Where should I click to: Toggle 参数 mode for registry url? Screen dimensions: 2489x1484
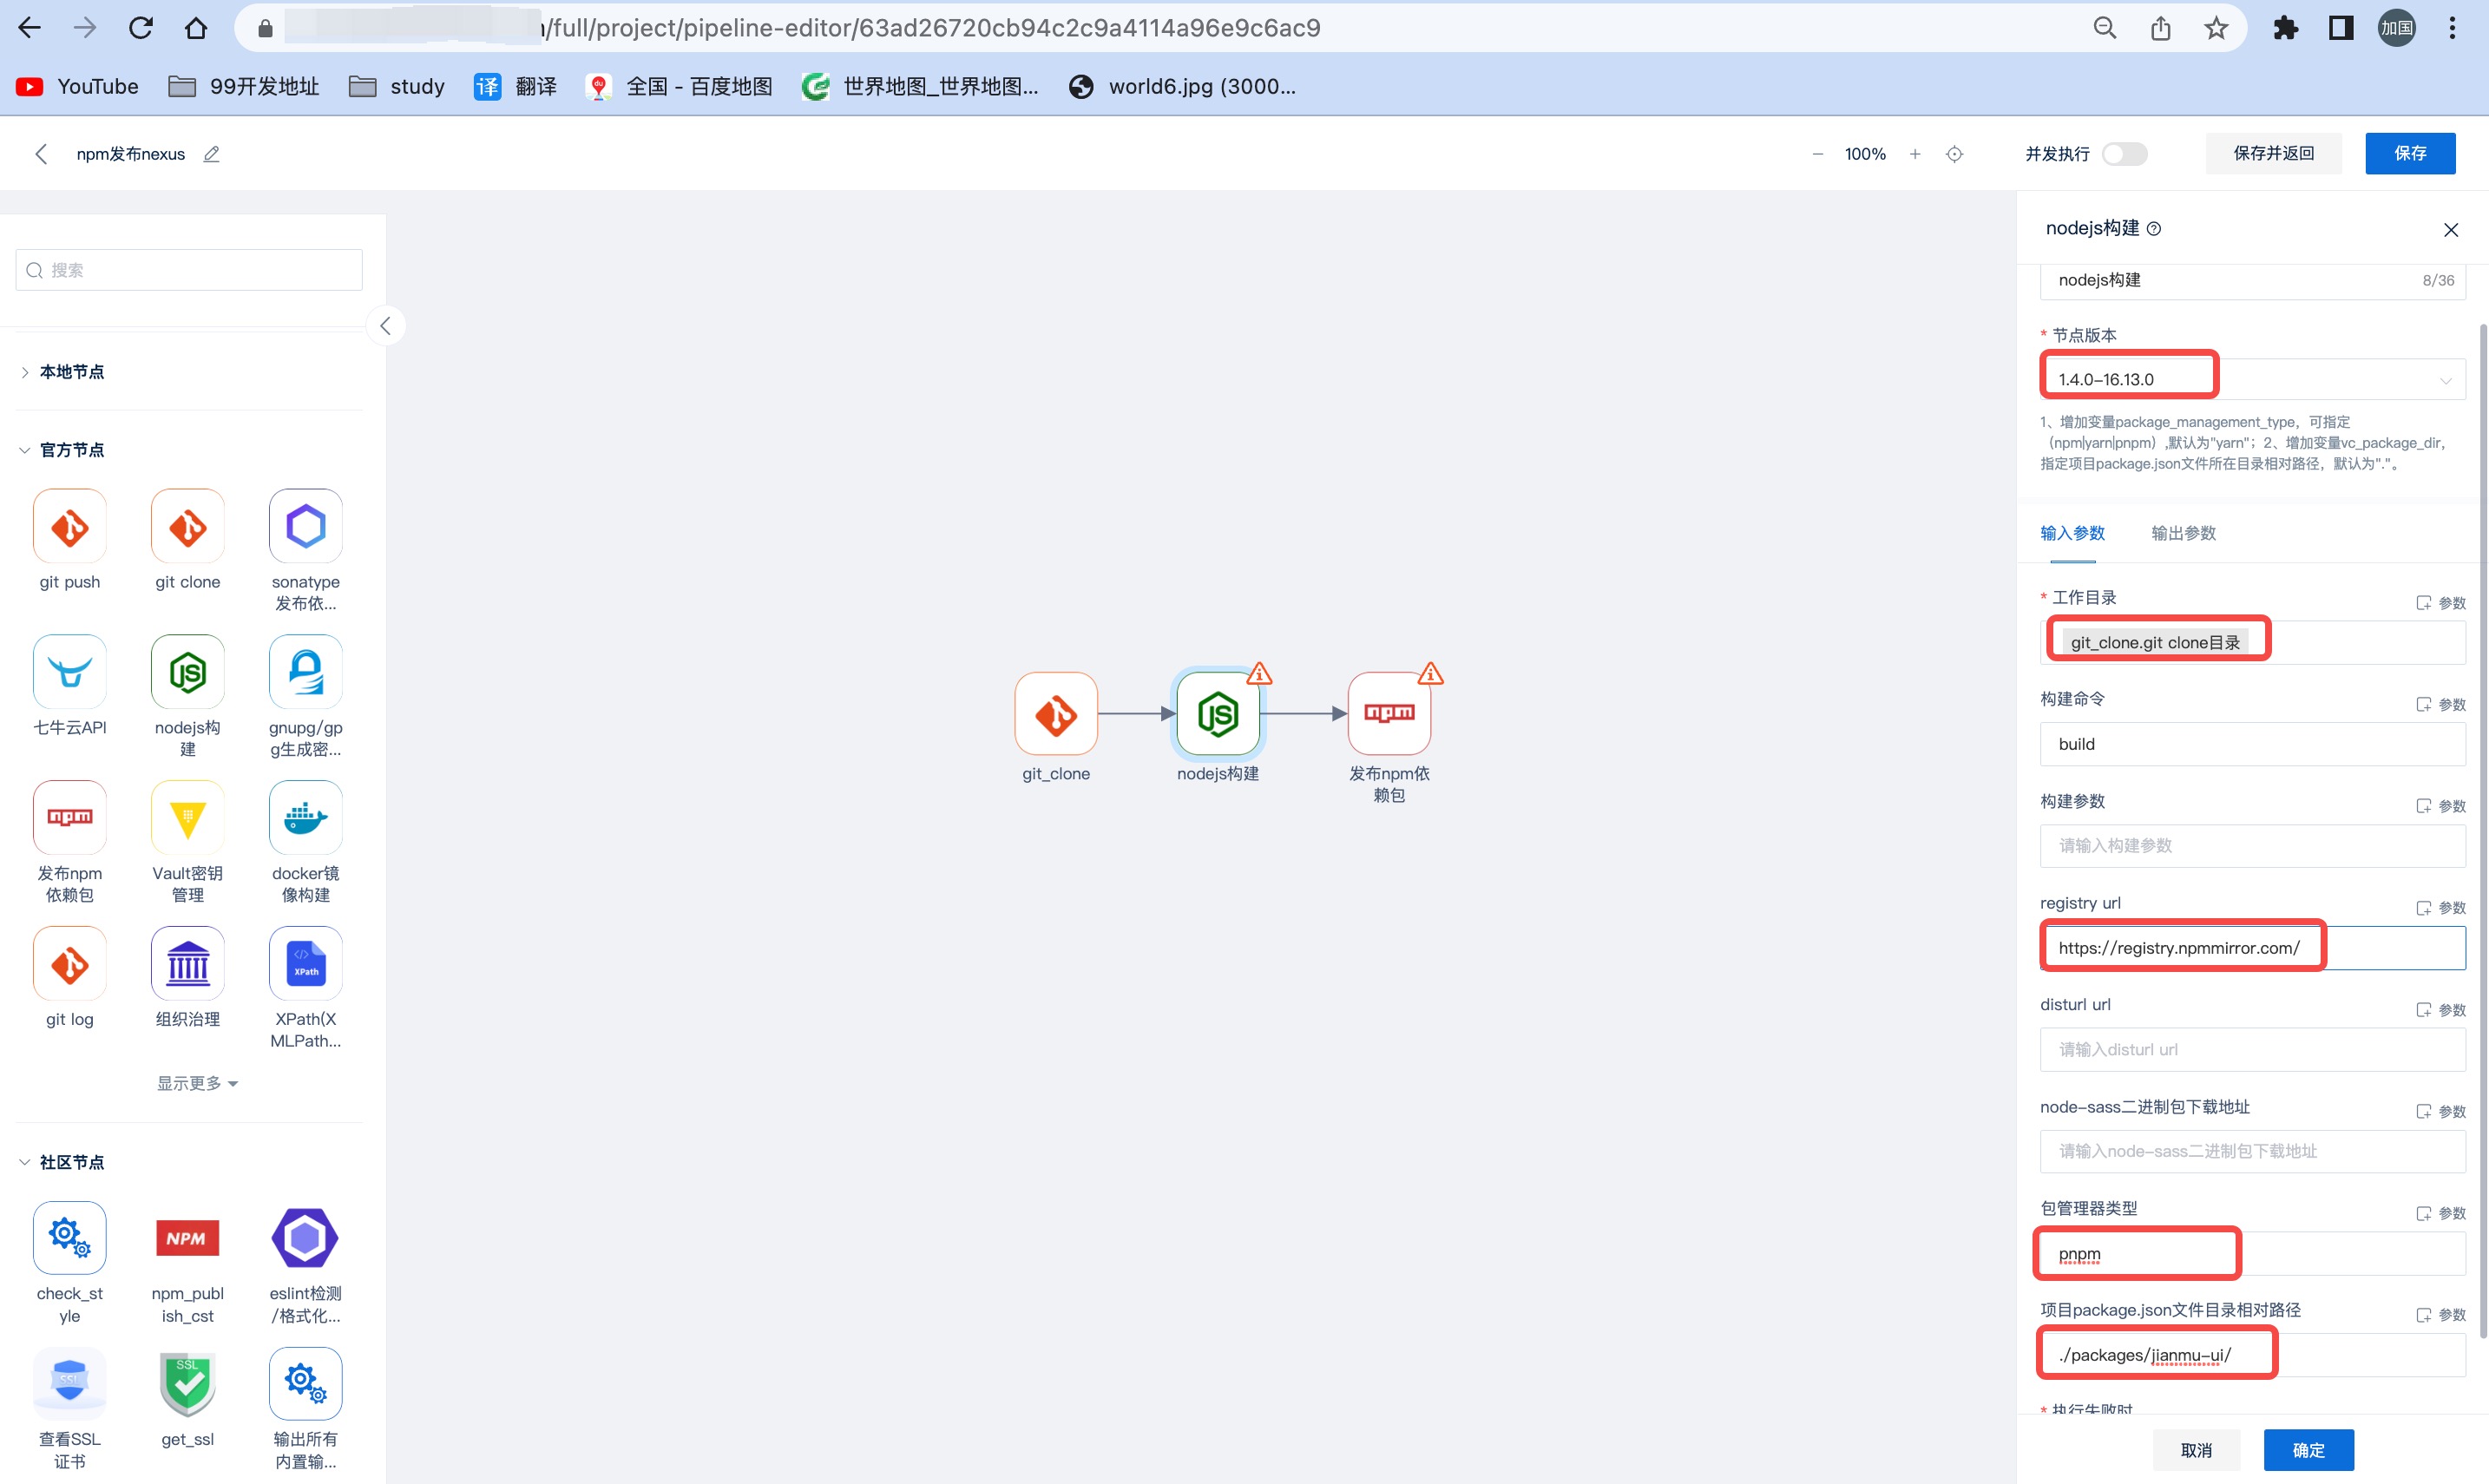coord(2440,907)
